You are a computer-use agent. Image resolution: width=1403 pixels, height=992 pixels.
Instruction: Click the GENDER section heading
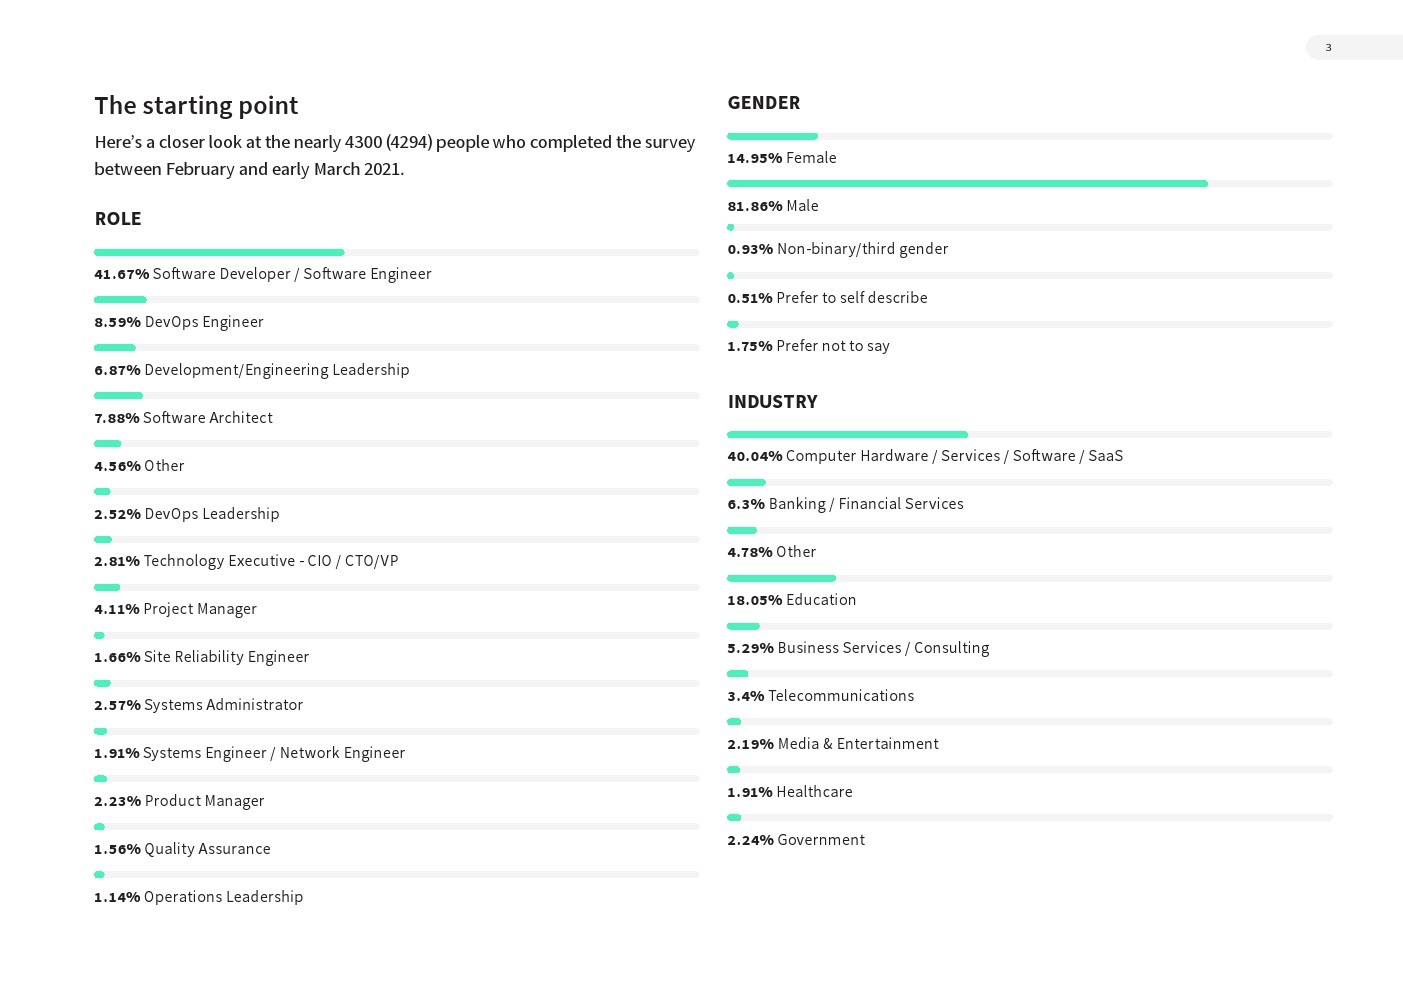[x=764, y=102]
